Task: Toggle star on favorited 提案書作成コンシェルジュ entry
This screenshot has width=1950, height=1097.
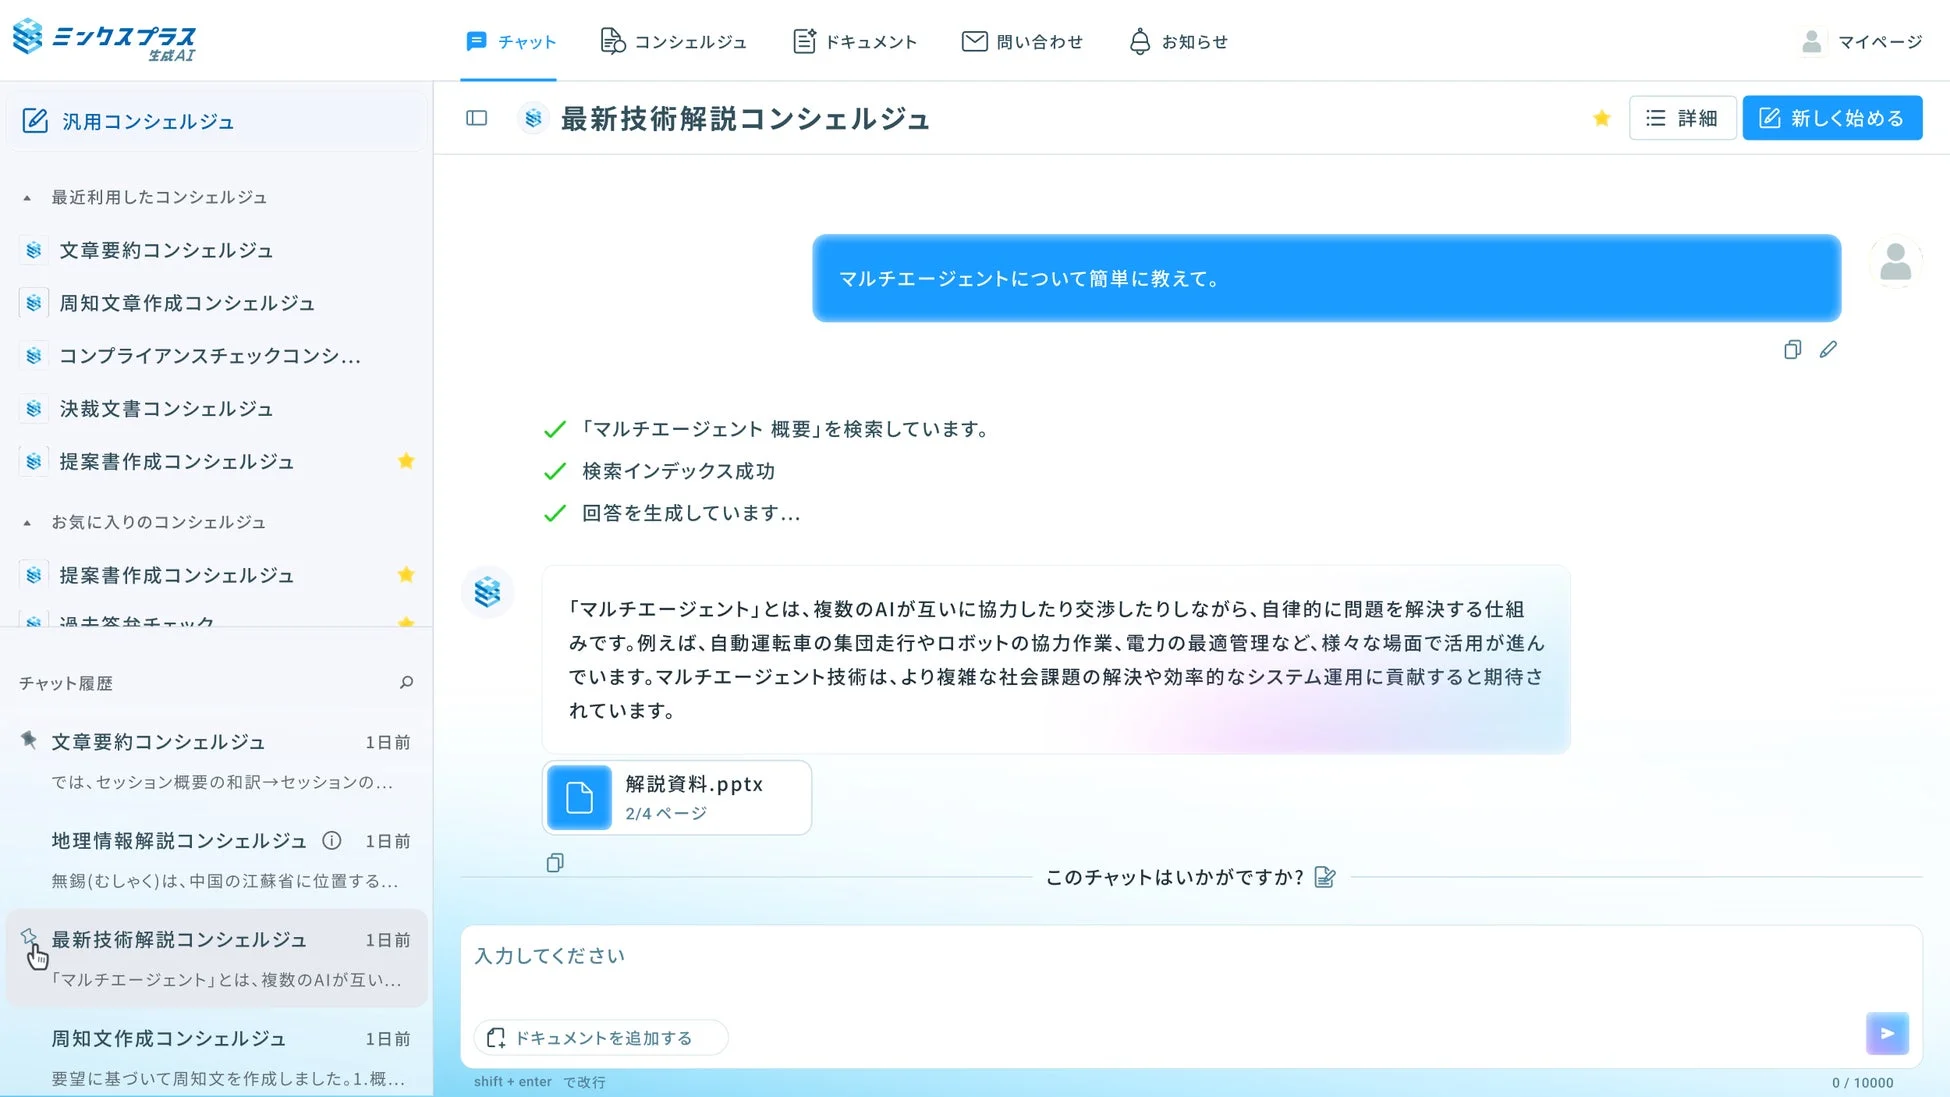Action: click(x=406, y=574)
